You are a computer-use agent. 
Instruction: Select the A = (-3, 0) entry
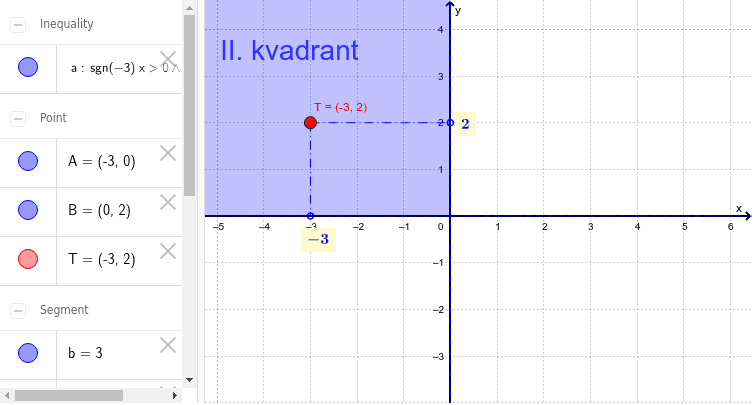(x=102, y=161)
